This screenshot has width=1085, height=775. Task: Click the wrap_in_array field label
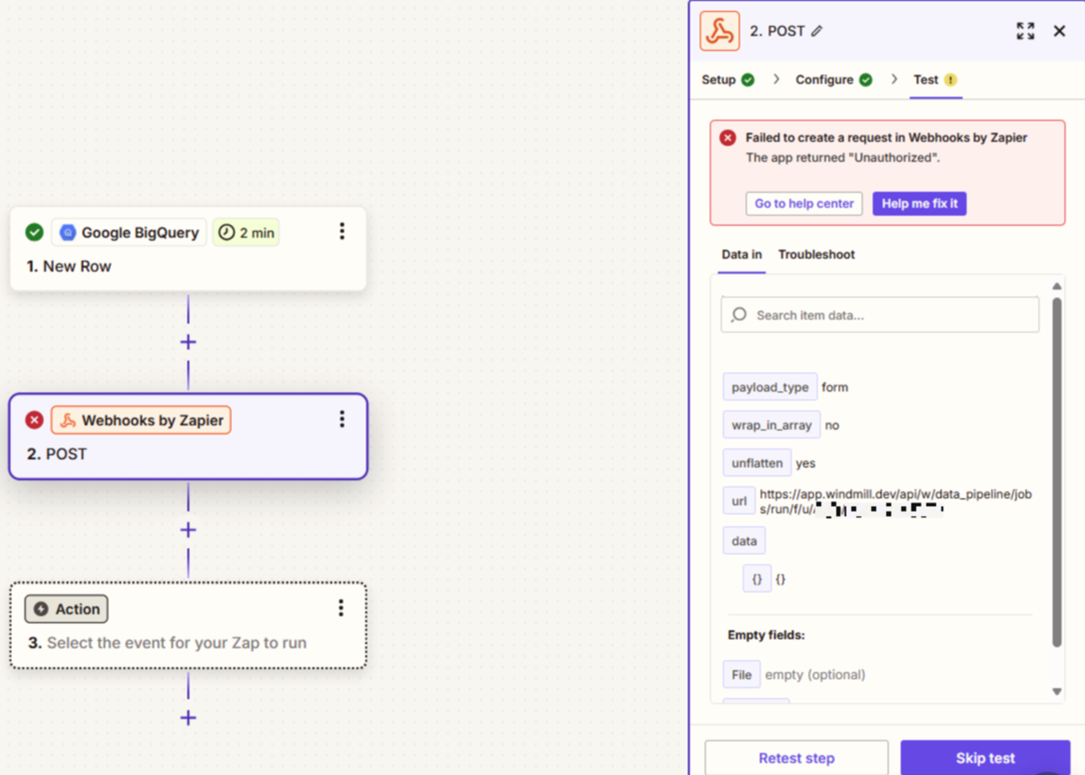[x=772, y=425]
